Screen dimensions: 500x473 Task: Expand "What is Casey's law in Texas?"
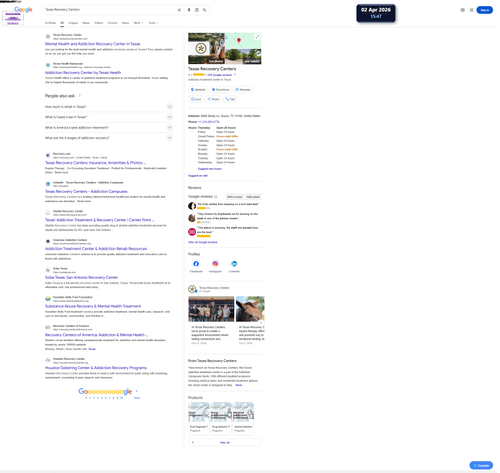point(109,117)
